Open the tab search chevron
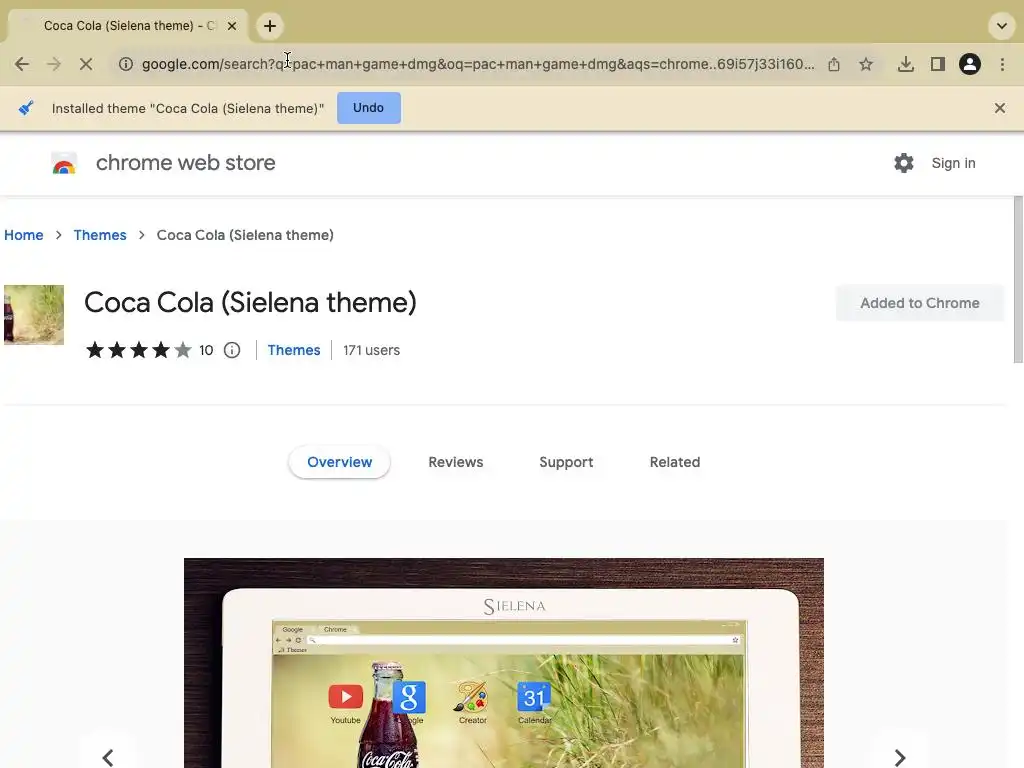The image size is (1024, 768). [1001, 26]
